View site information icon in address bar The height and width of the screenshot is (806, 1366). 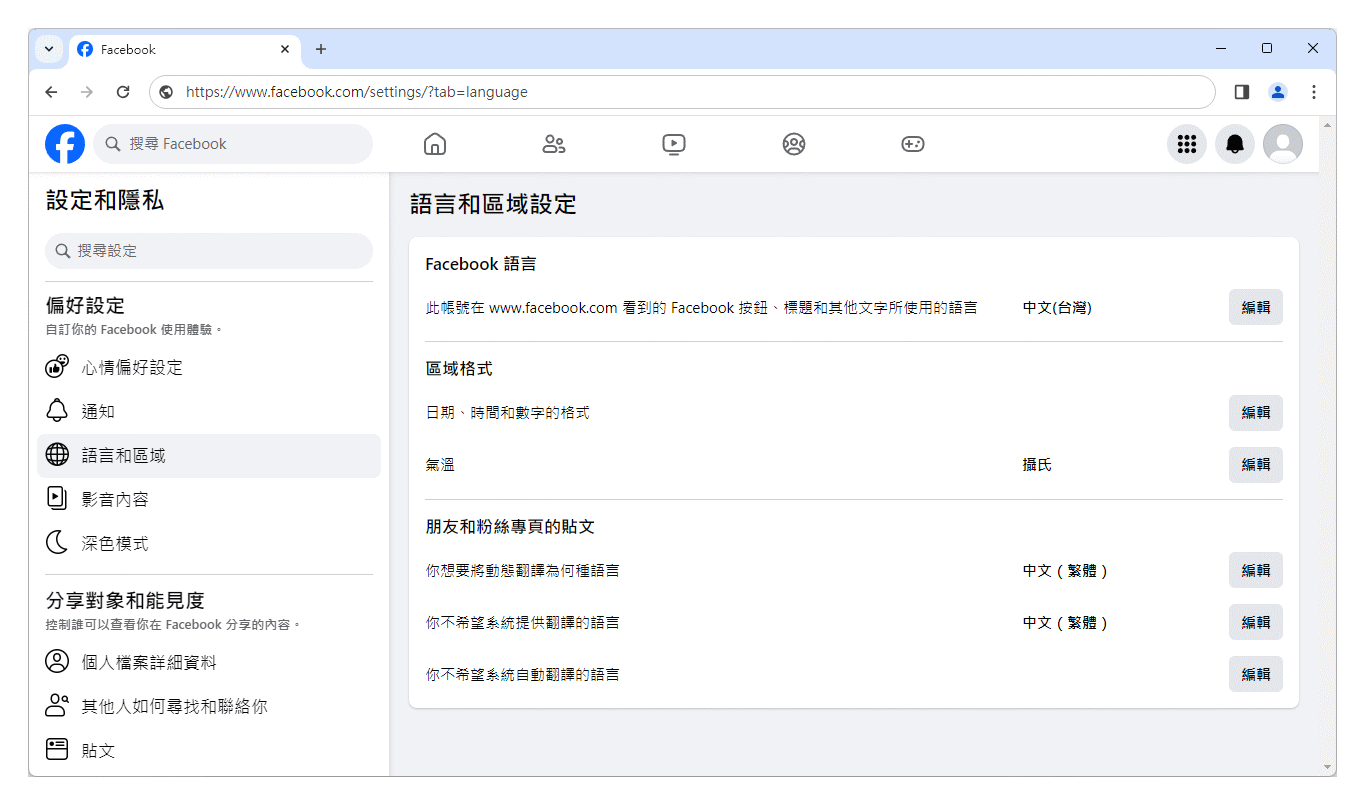[167, 92]
